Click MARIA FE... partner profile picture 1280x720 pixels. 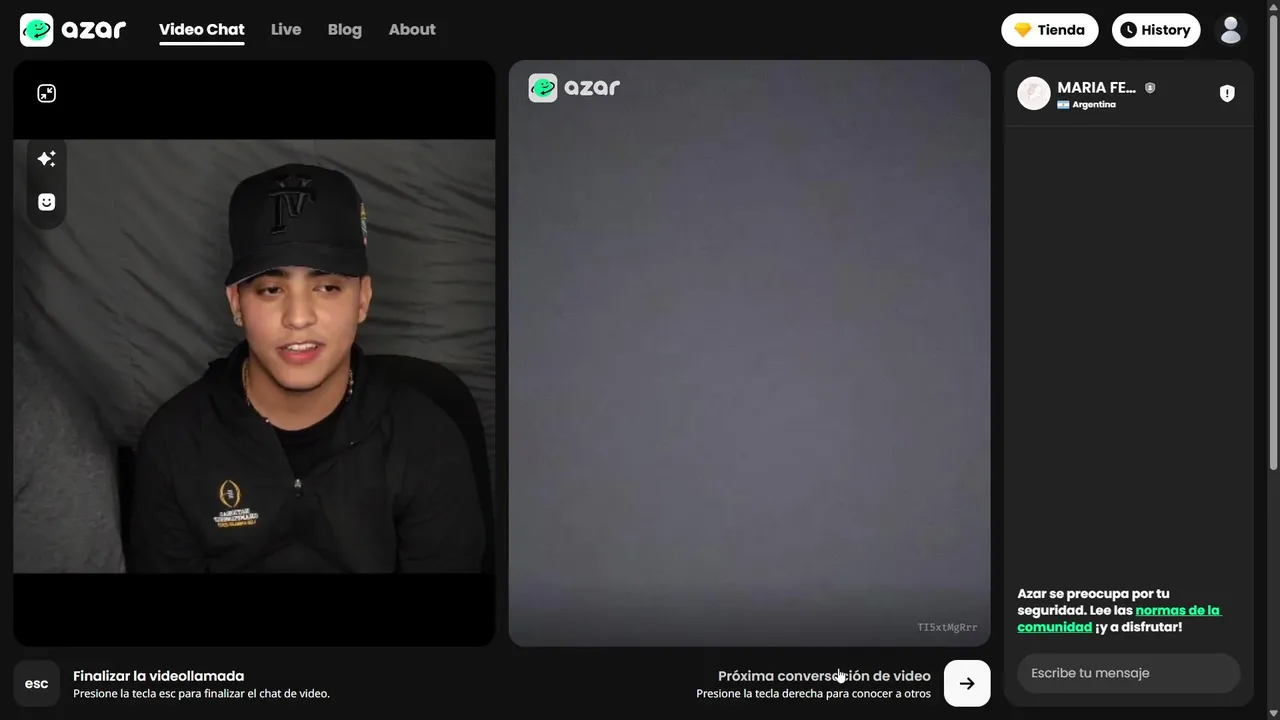click(x=1034, y=93)
